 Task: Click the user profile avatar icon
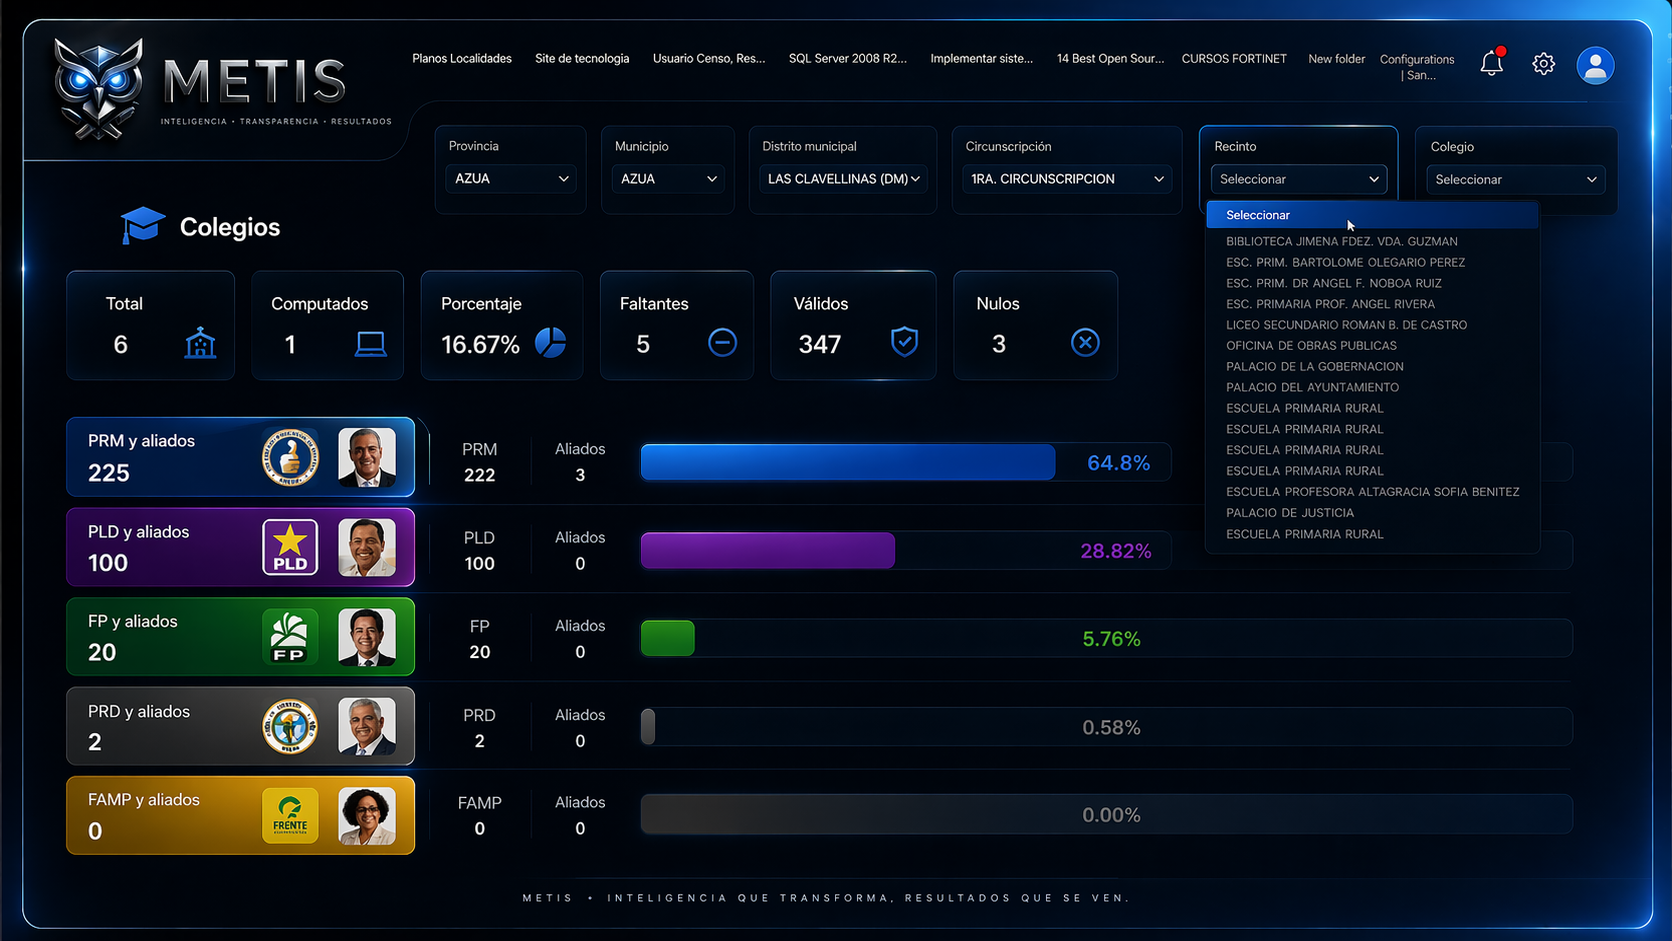1595,66
